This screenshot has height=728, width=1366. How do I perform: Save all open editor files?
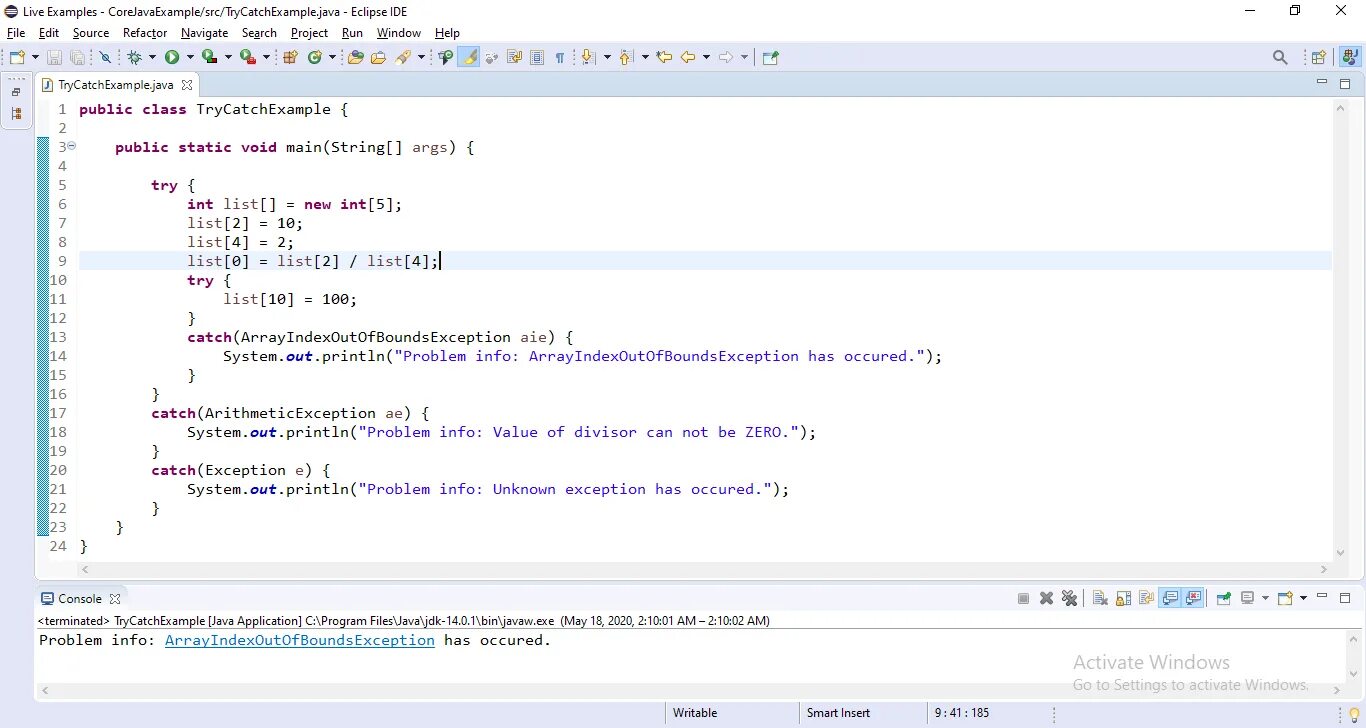point(77,57)
